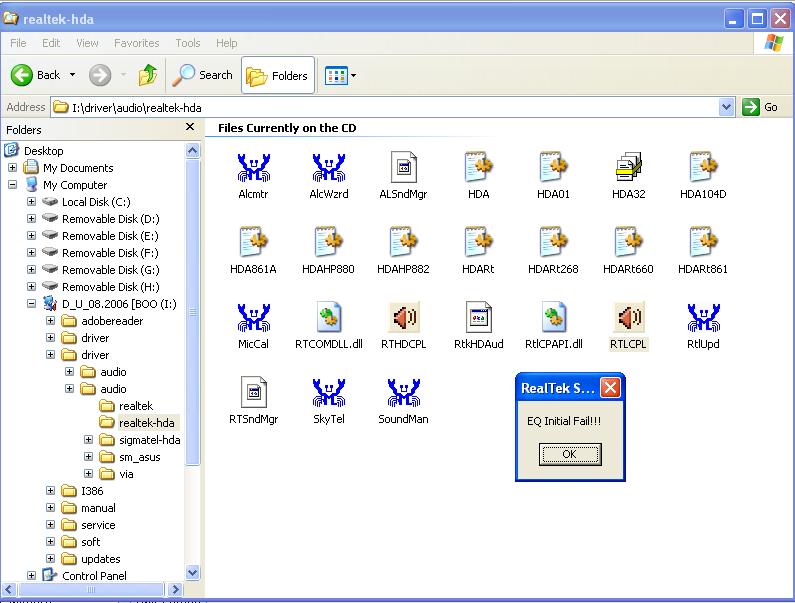Open the Search toolbar button

[x=202, y=75]
